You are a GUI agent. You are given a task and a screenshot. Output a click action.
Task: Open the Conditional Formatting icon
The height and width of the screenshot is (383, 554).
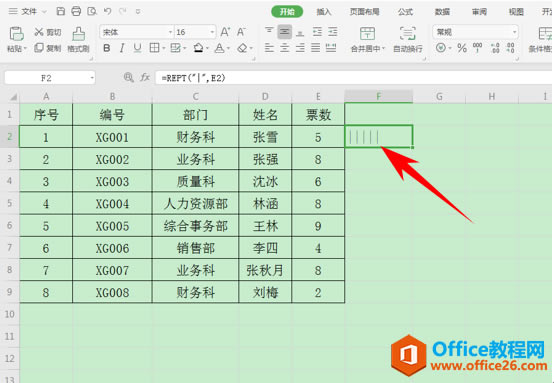544,34
